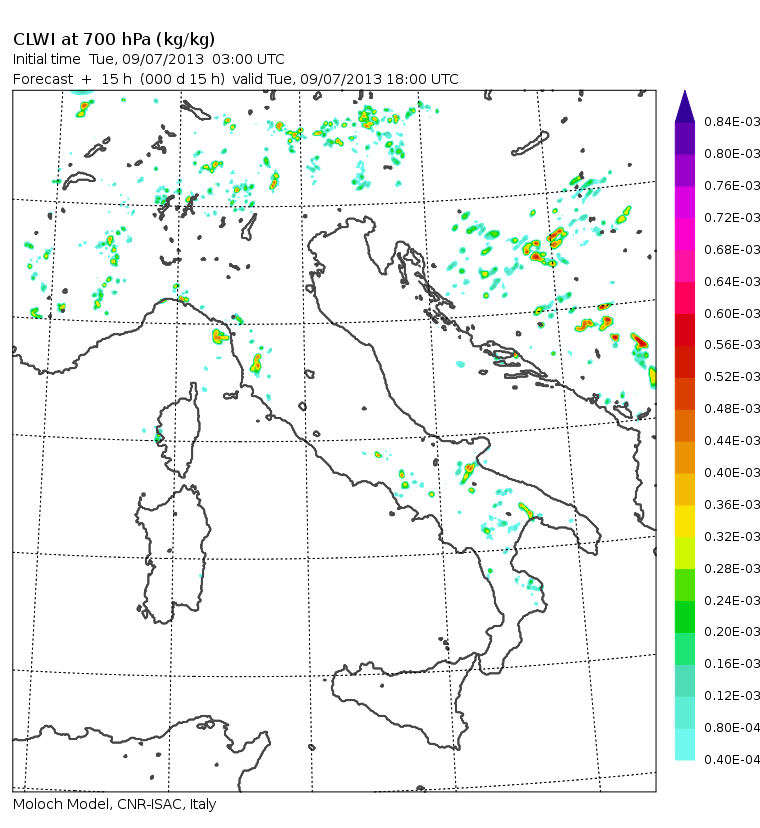
Task: Click the 0.80E-04 colorbar label
Action: tap(732, 728)
